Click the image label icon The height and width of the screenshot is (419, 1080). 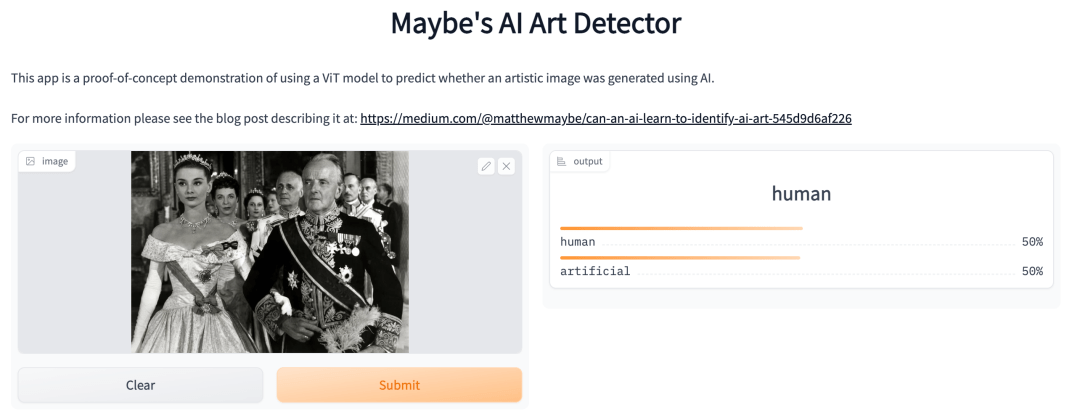[x=30, y=161]
